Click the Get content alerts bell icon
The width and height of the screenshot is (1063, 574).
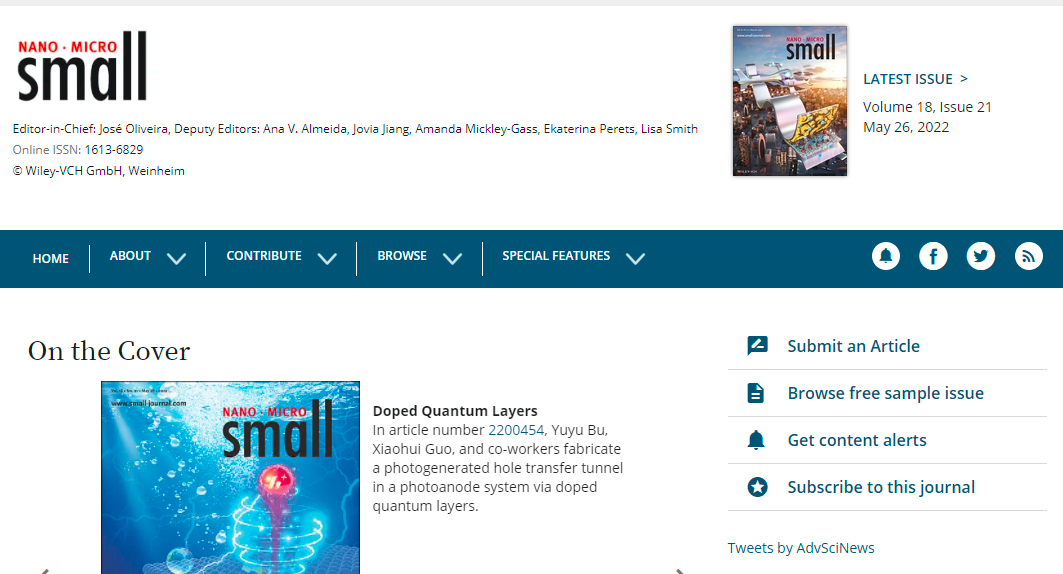[x=757, y=440]
